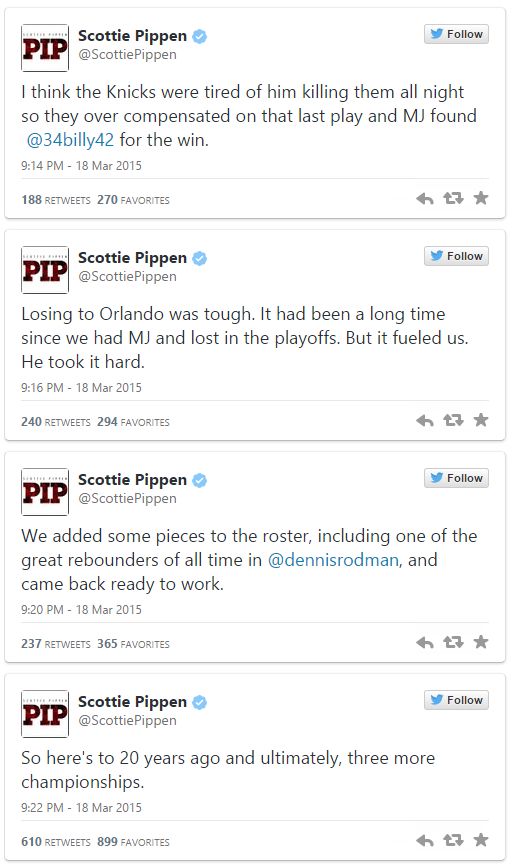513x866 pixels.
Task: Open the @34billy42 mention link
Action: [x=70, y=140]
